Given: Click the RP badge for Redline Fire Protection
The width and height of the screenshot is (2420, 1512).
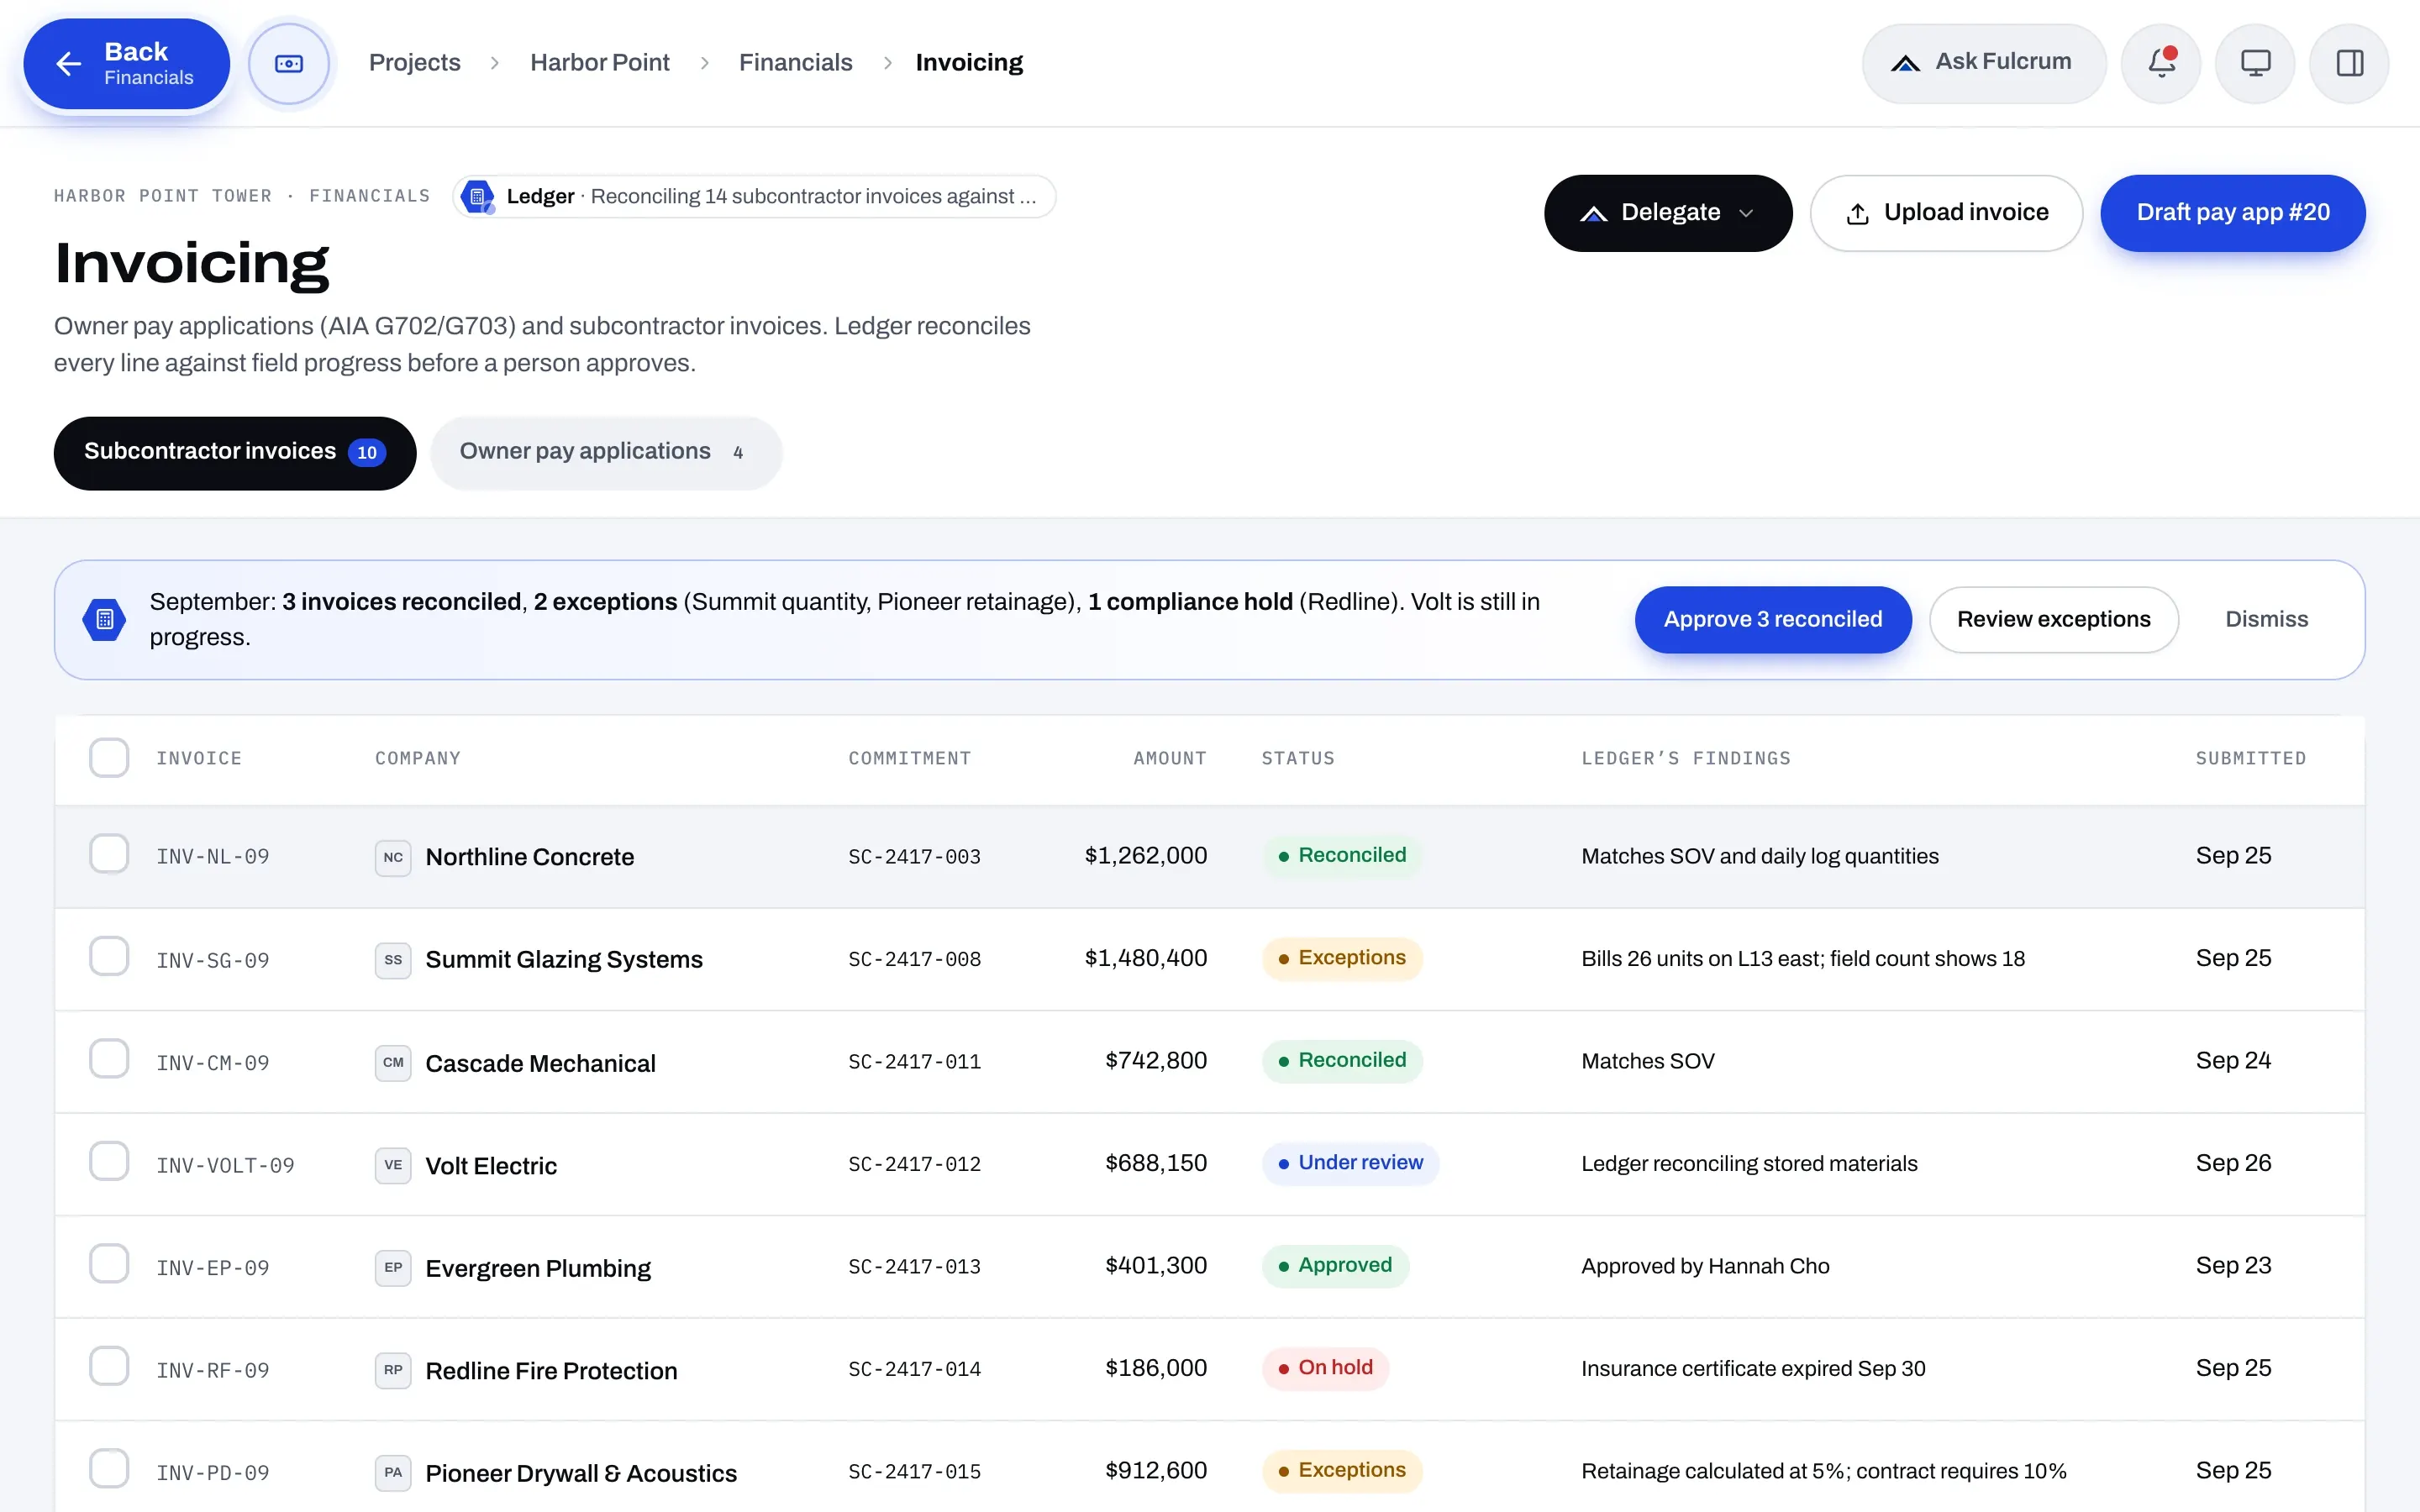Looking at the screenshot, I should [393, 1369].
